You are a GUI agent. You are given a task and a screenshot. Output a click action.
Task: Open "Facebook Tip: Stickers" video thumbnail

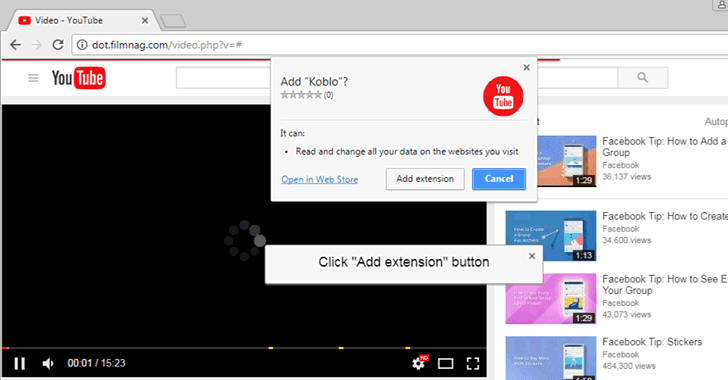click(x=551, y=358)
